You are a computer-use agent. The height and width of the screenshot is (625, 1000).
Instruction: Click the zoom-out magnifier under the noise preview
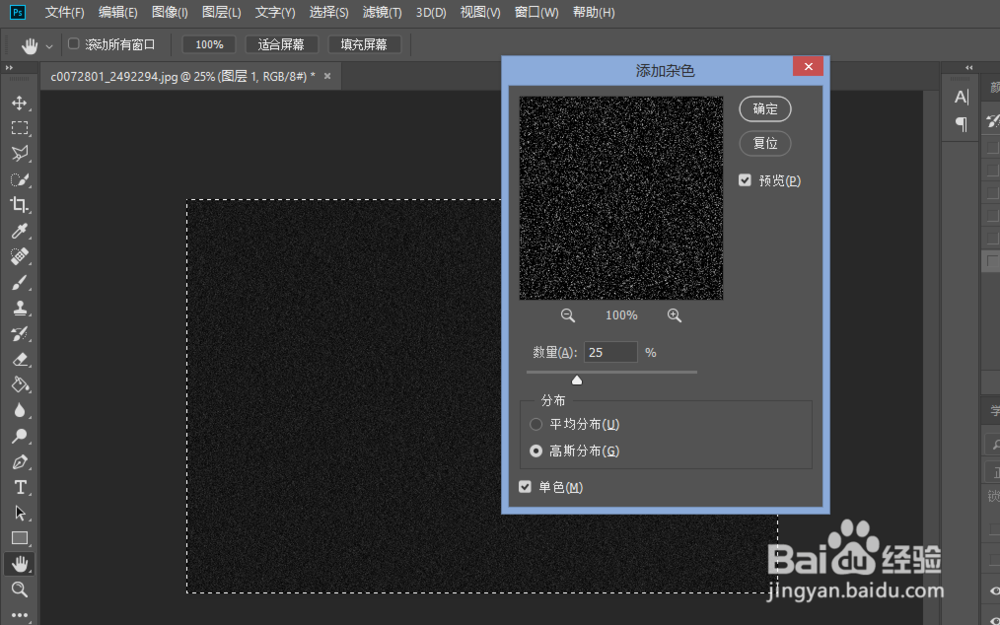(567, 315)
